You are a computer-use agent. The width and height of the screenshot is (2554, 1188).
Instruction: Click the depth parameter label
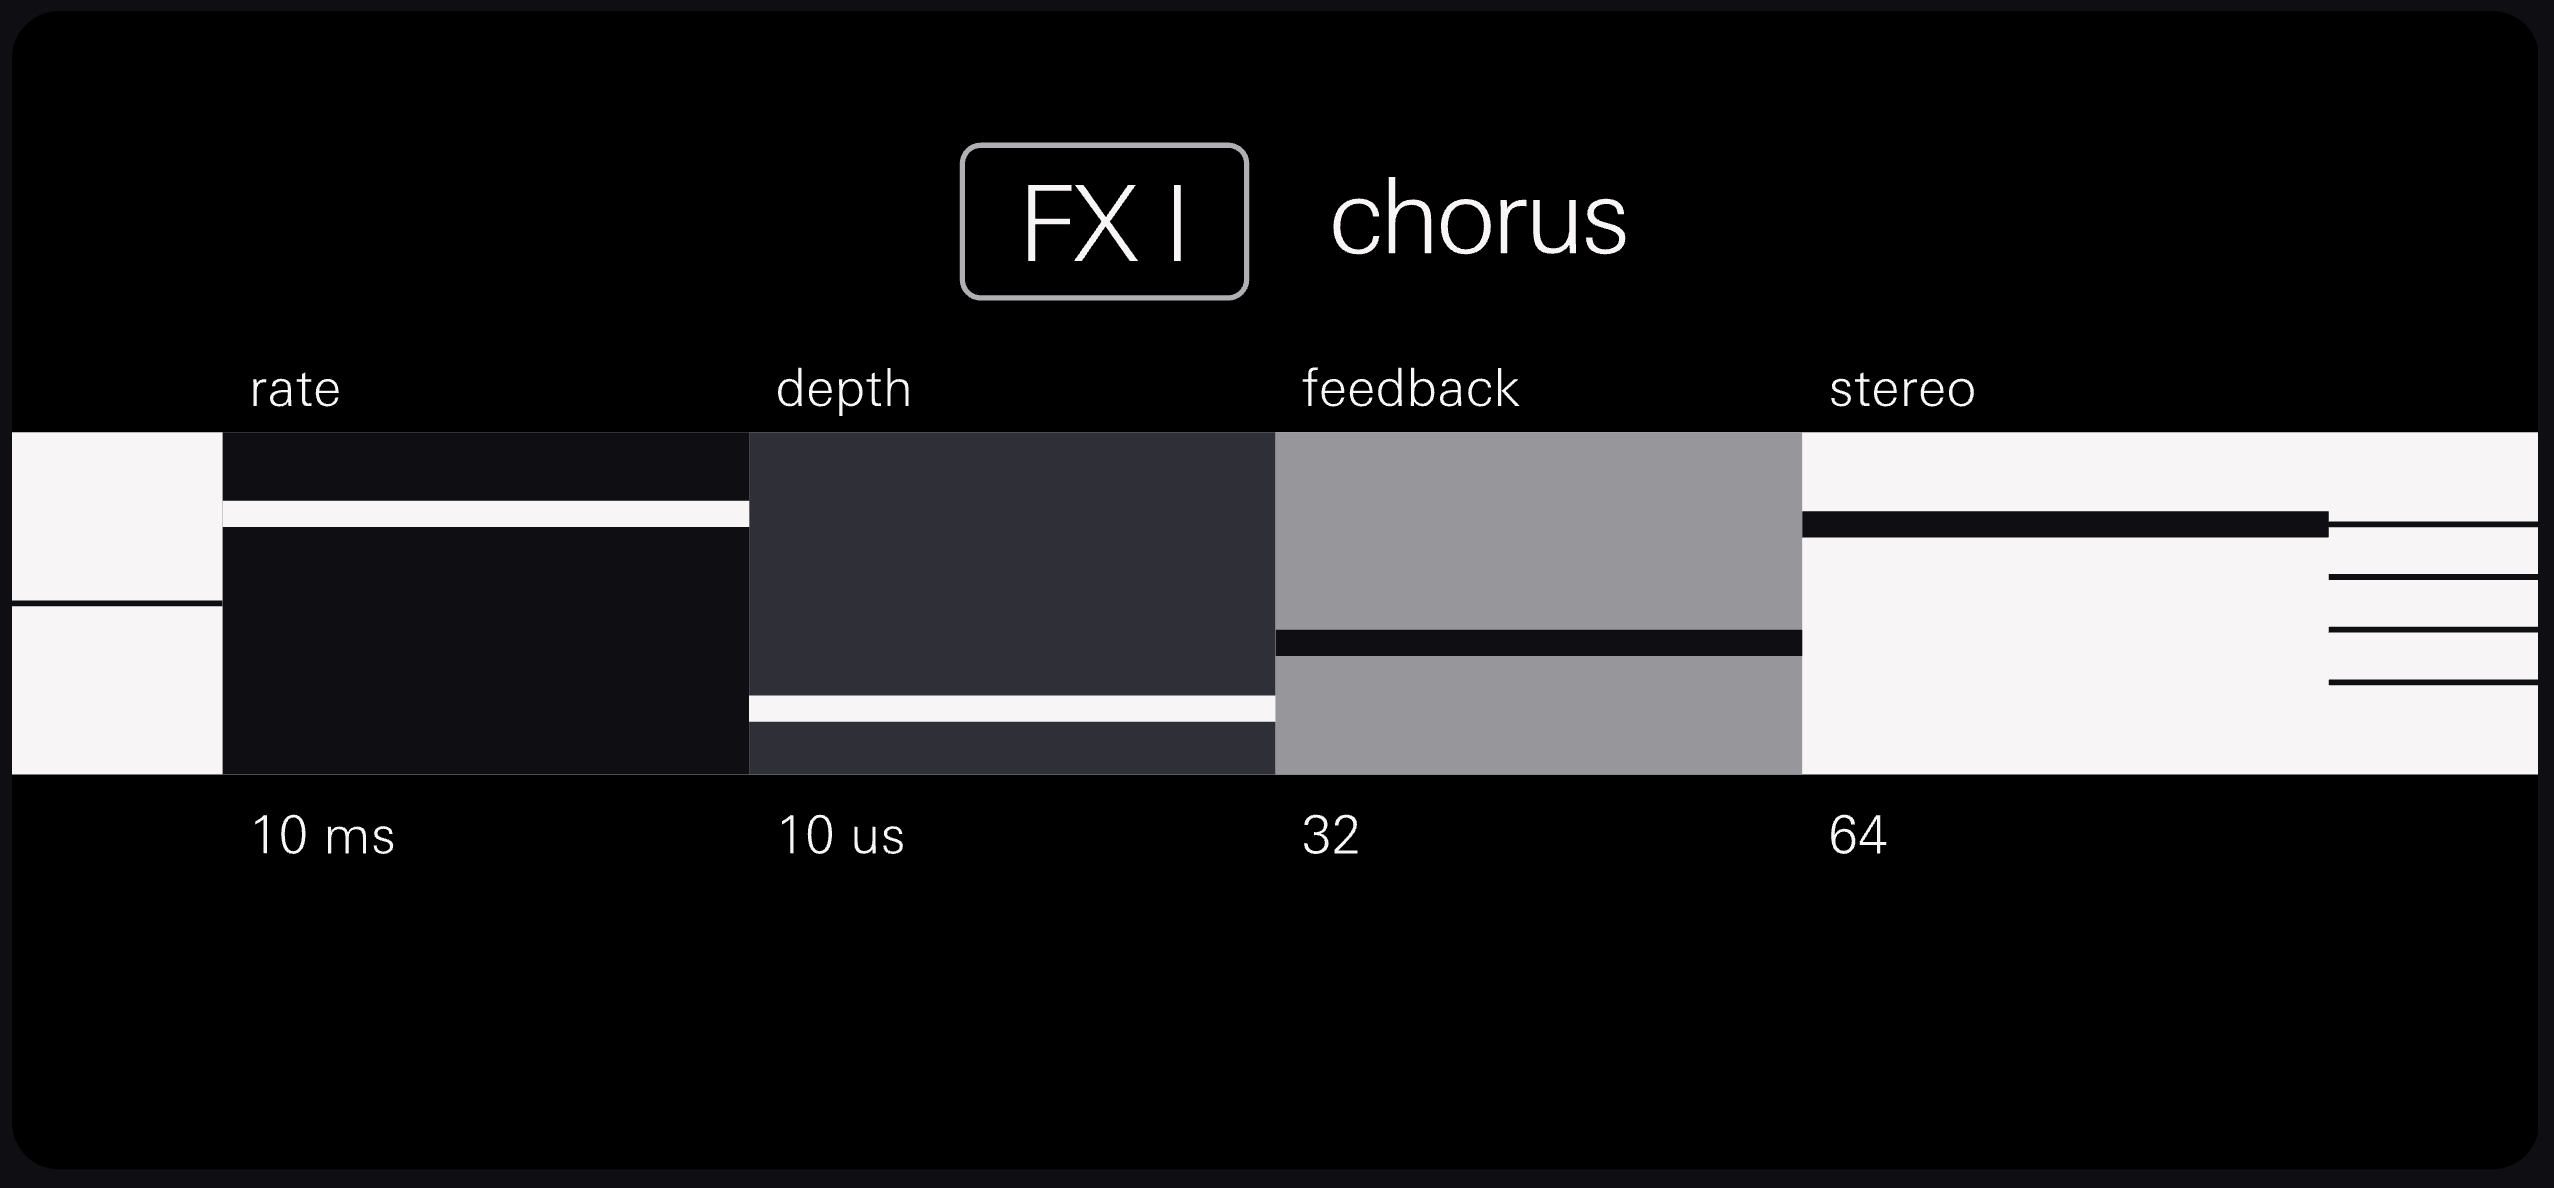pyautogui.click(x=845, y=389)
